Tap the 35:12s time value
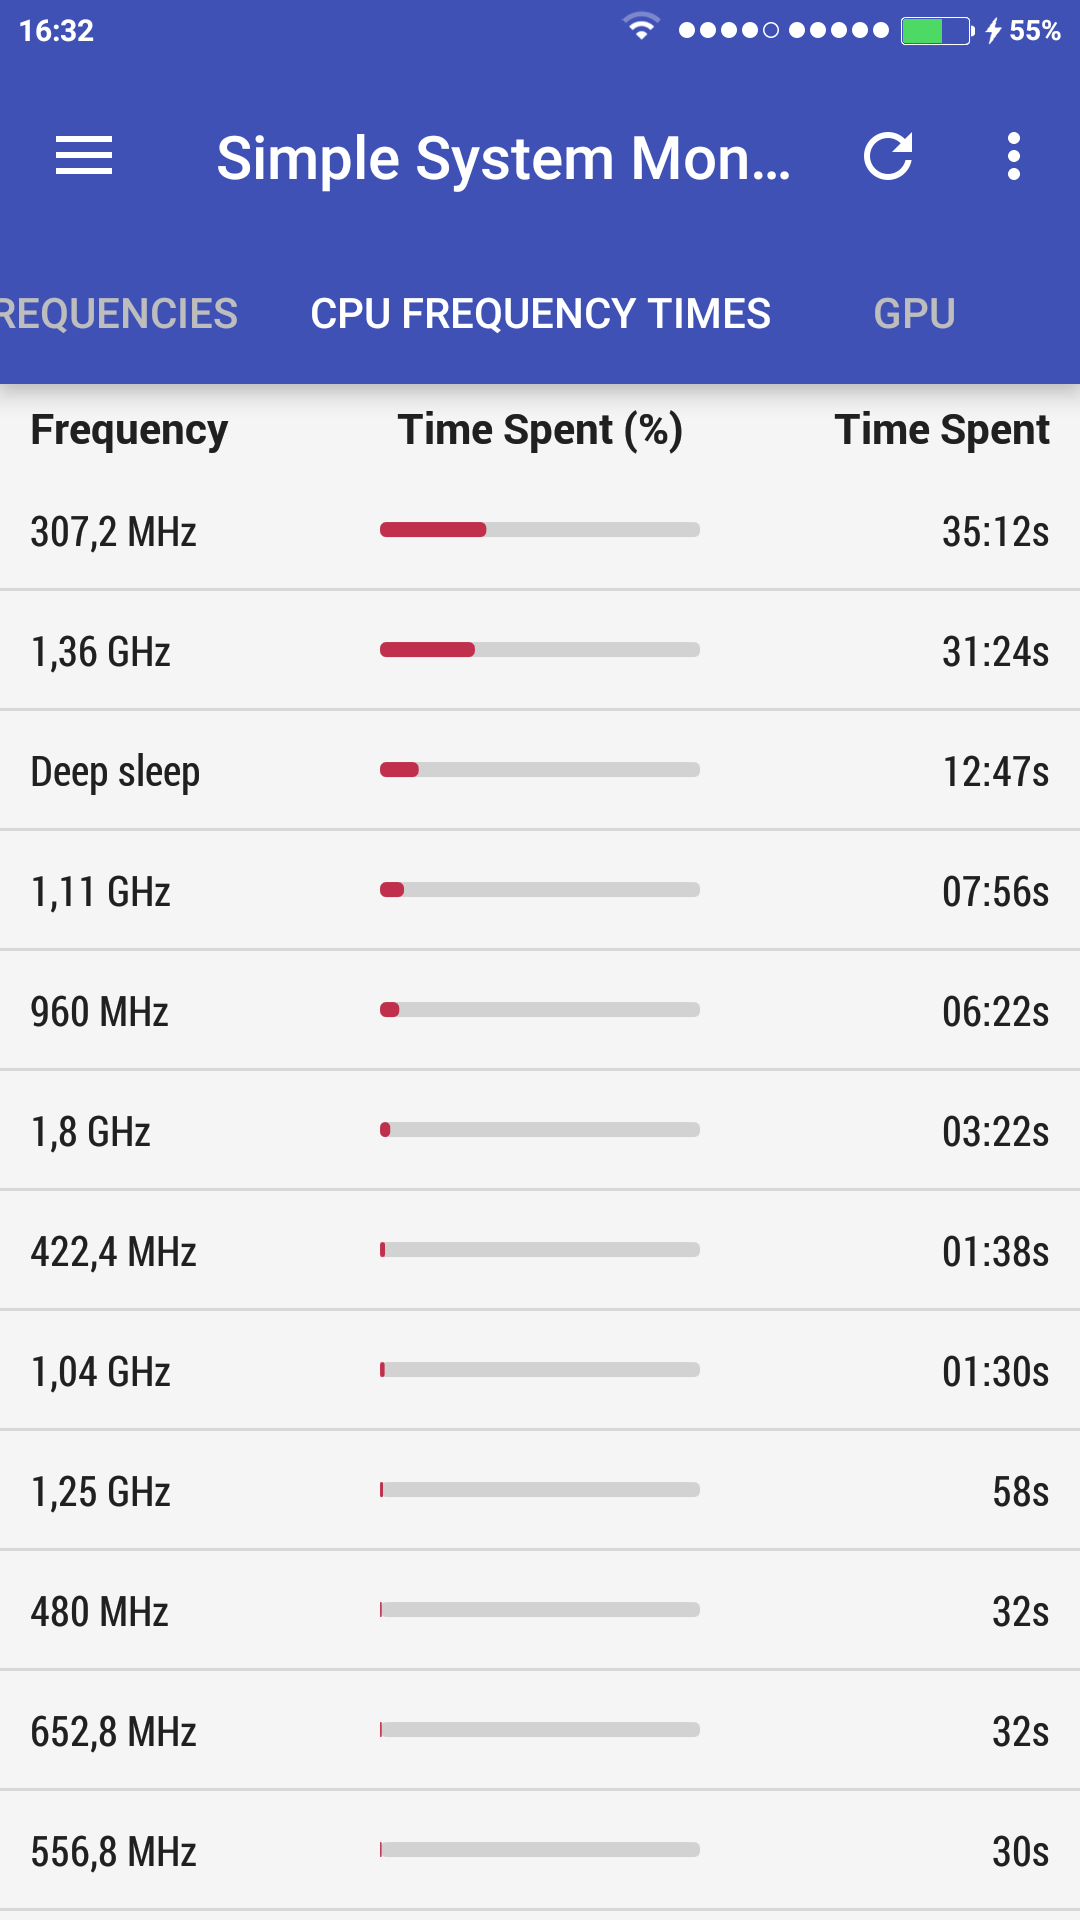 coord(995,532)
